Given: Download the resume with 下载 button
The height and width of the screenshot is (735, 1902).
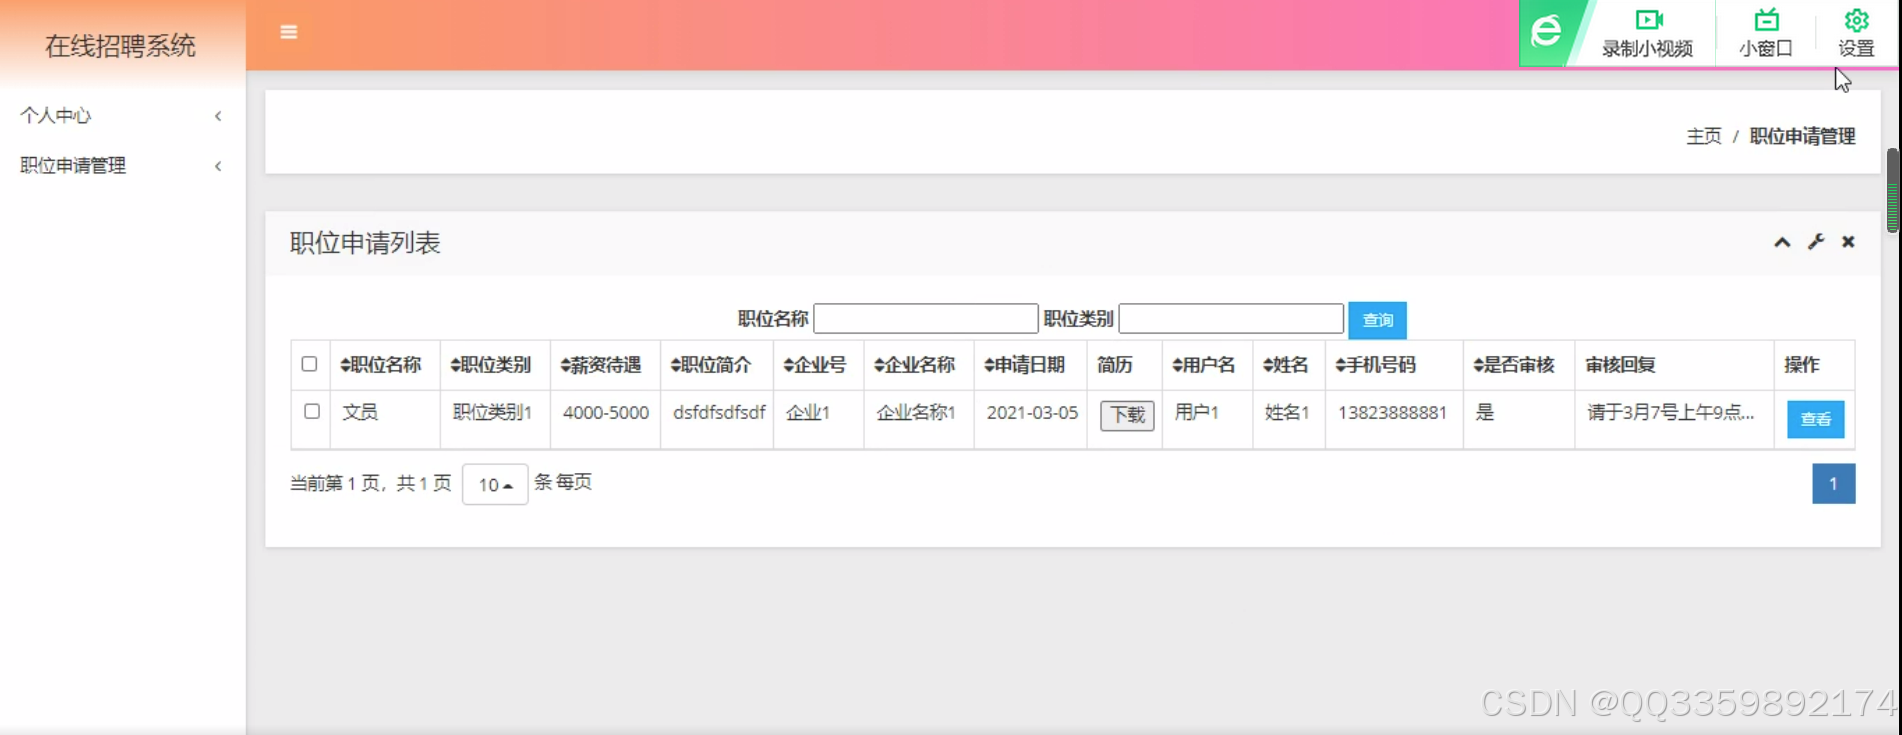Looking at the screenshot, I should click(1127, 415).
